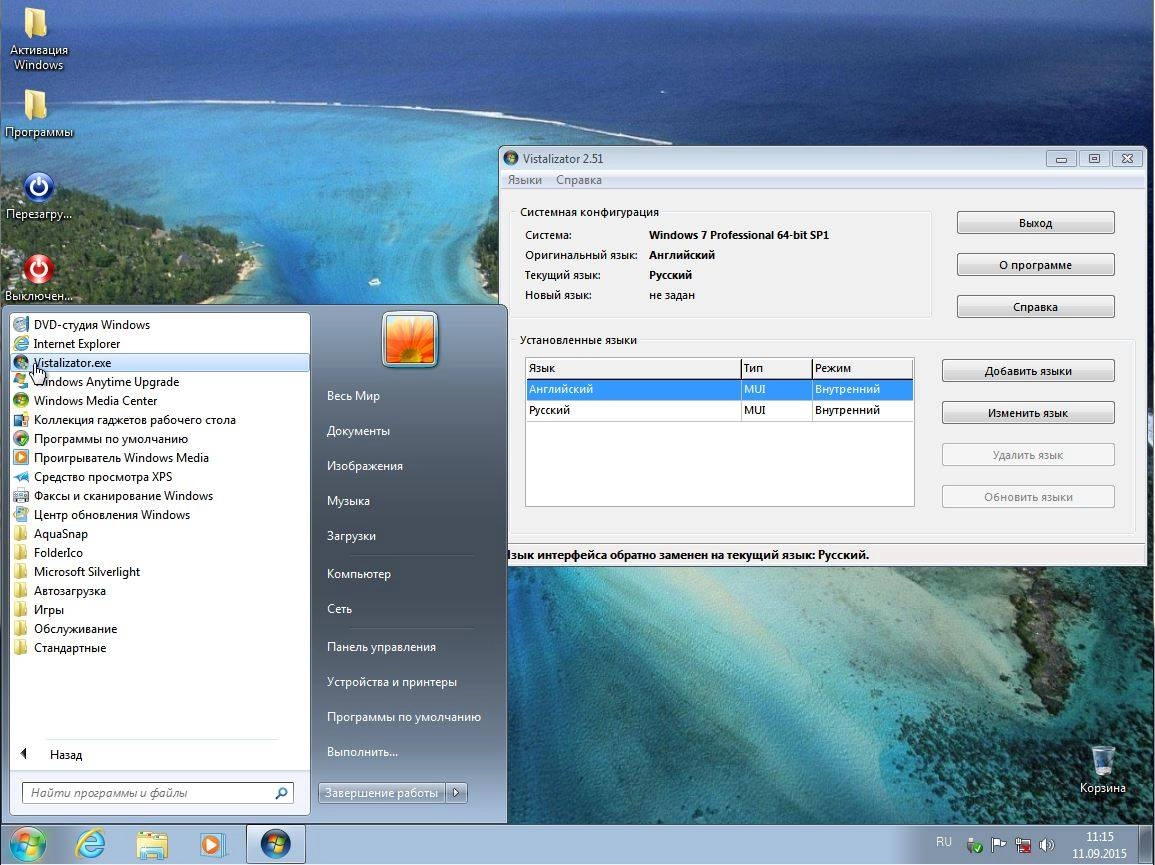1155x865 pixels.
Task: Open the Выполнить... run dialog
Action: (362, 752)
